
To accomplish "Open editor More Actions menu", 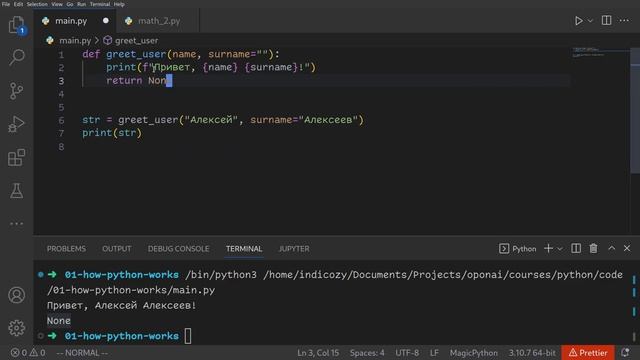I will click(624, 20).
